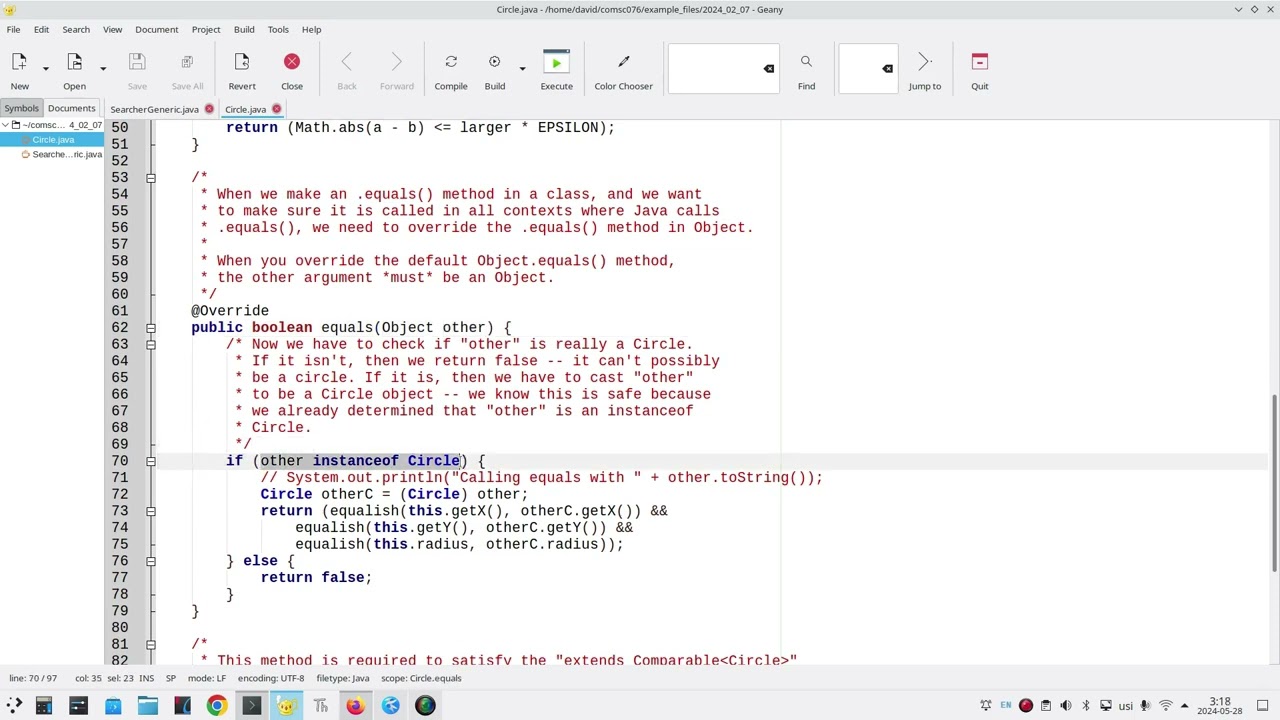Open a file via Open toolbar icon

pyautogui.click(x=74, y=71)
